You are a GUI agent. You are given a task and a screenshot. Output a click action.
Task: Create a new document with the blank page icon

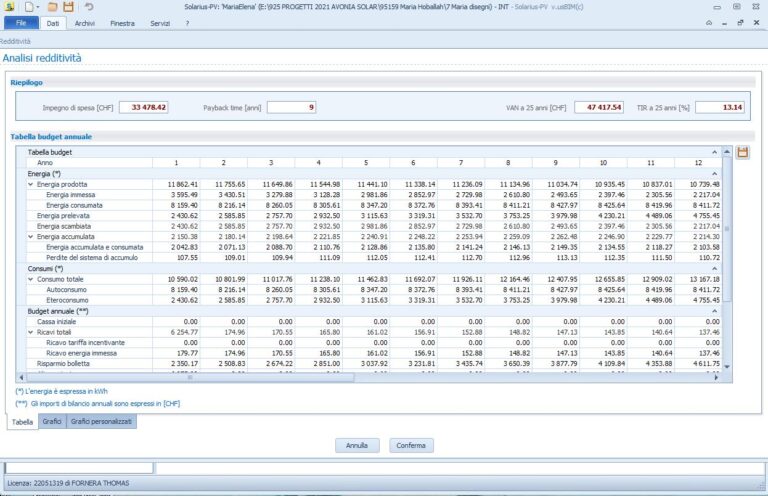[x=29, y=7]
